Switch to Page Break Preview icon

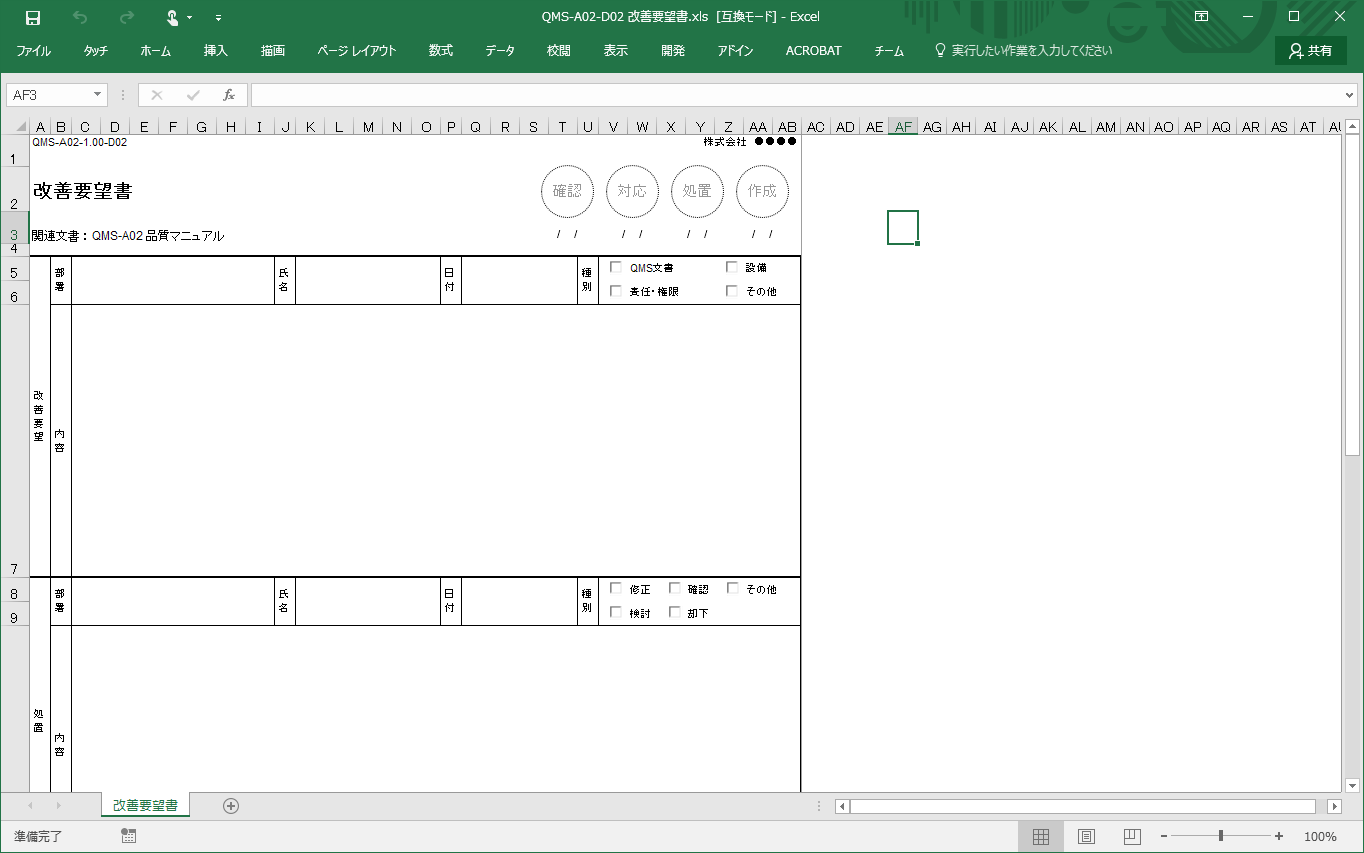(1132, 836)
